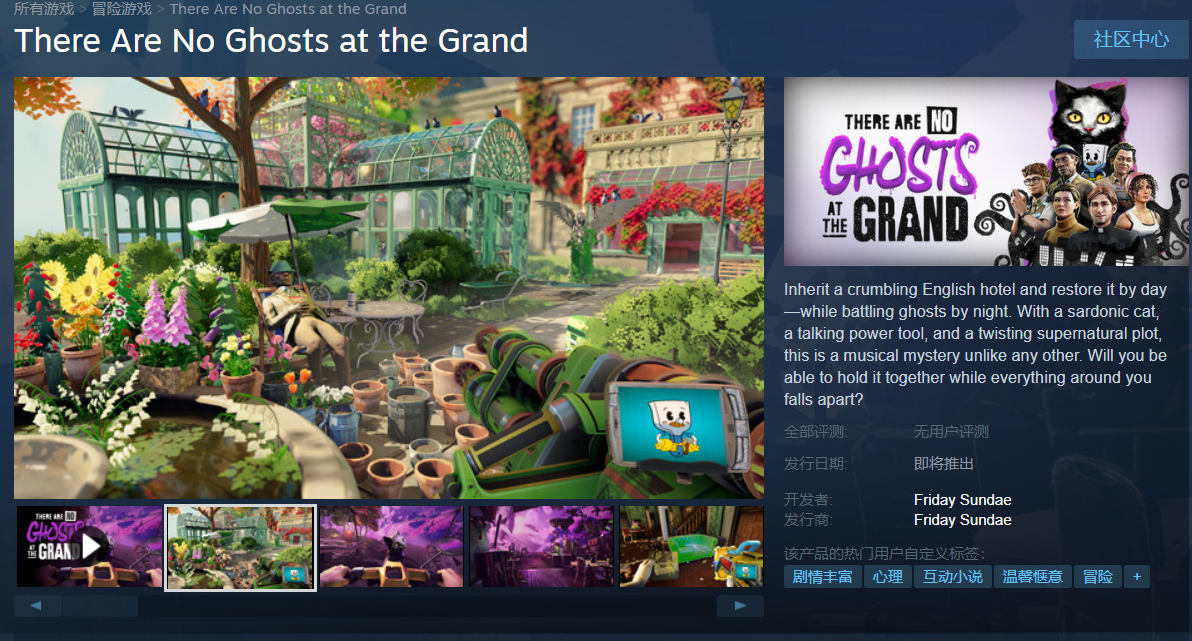Open the 剧情丰富 tag

pyautogui.click(x=823, y=576)
